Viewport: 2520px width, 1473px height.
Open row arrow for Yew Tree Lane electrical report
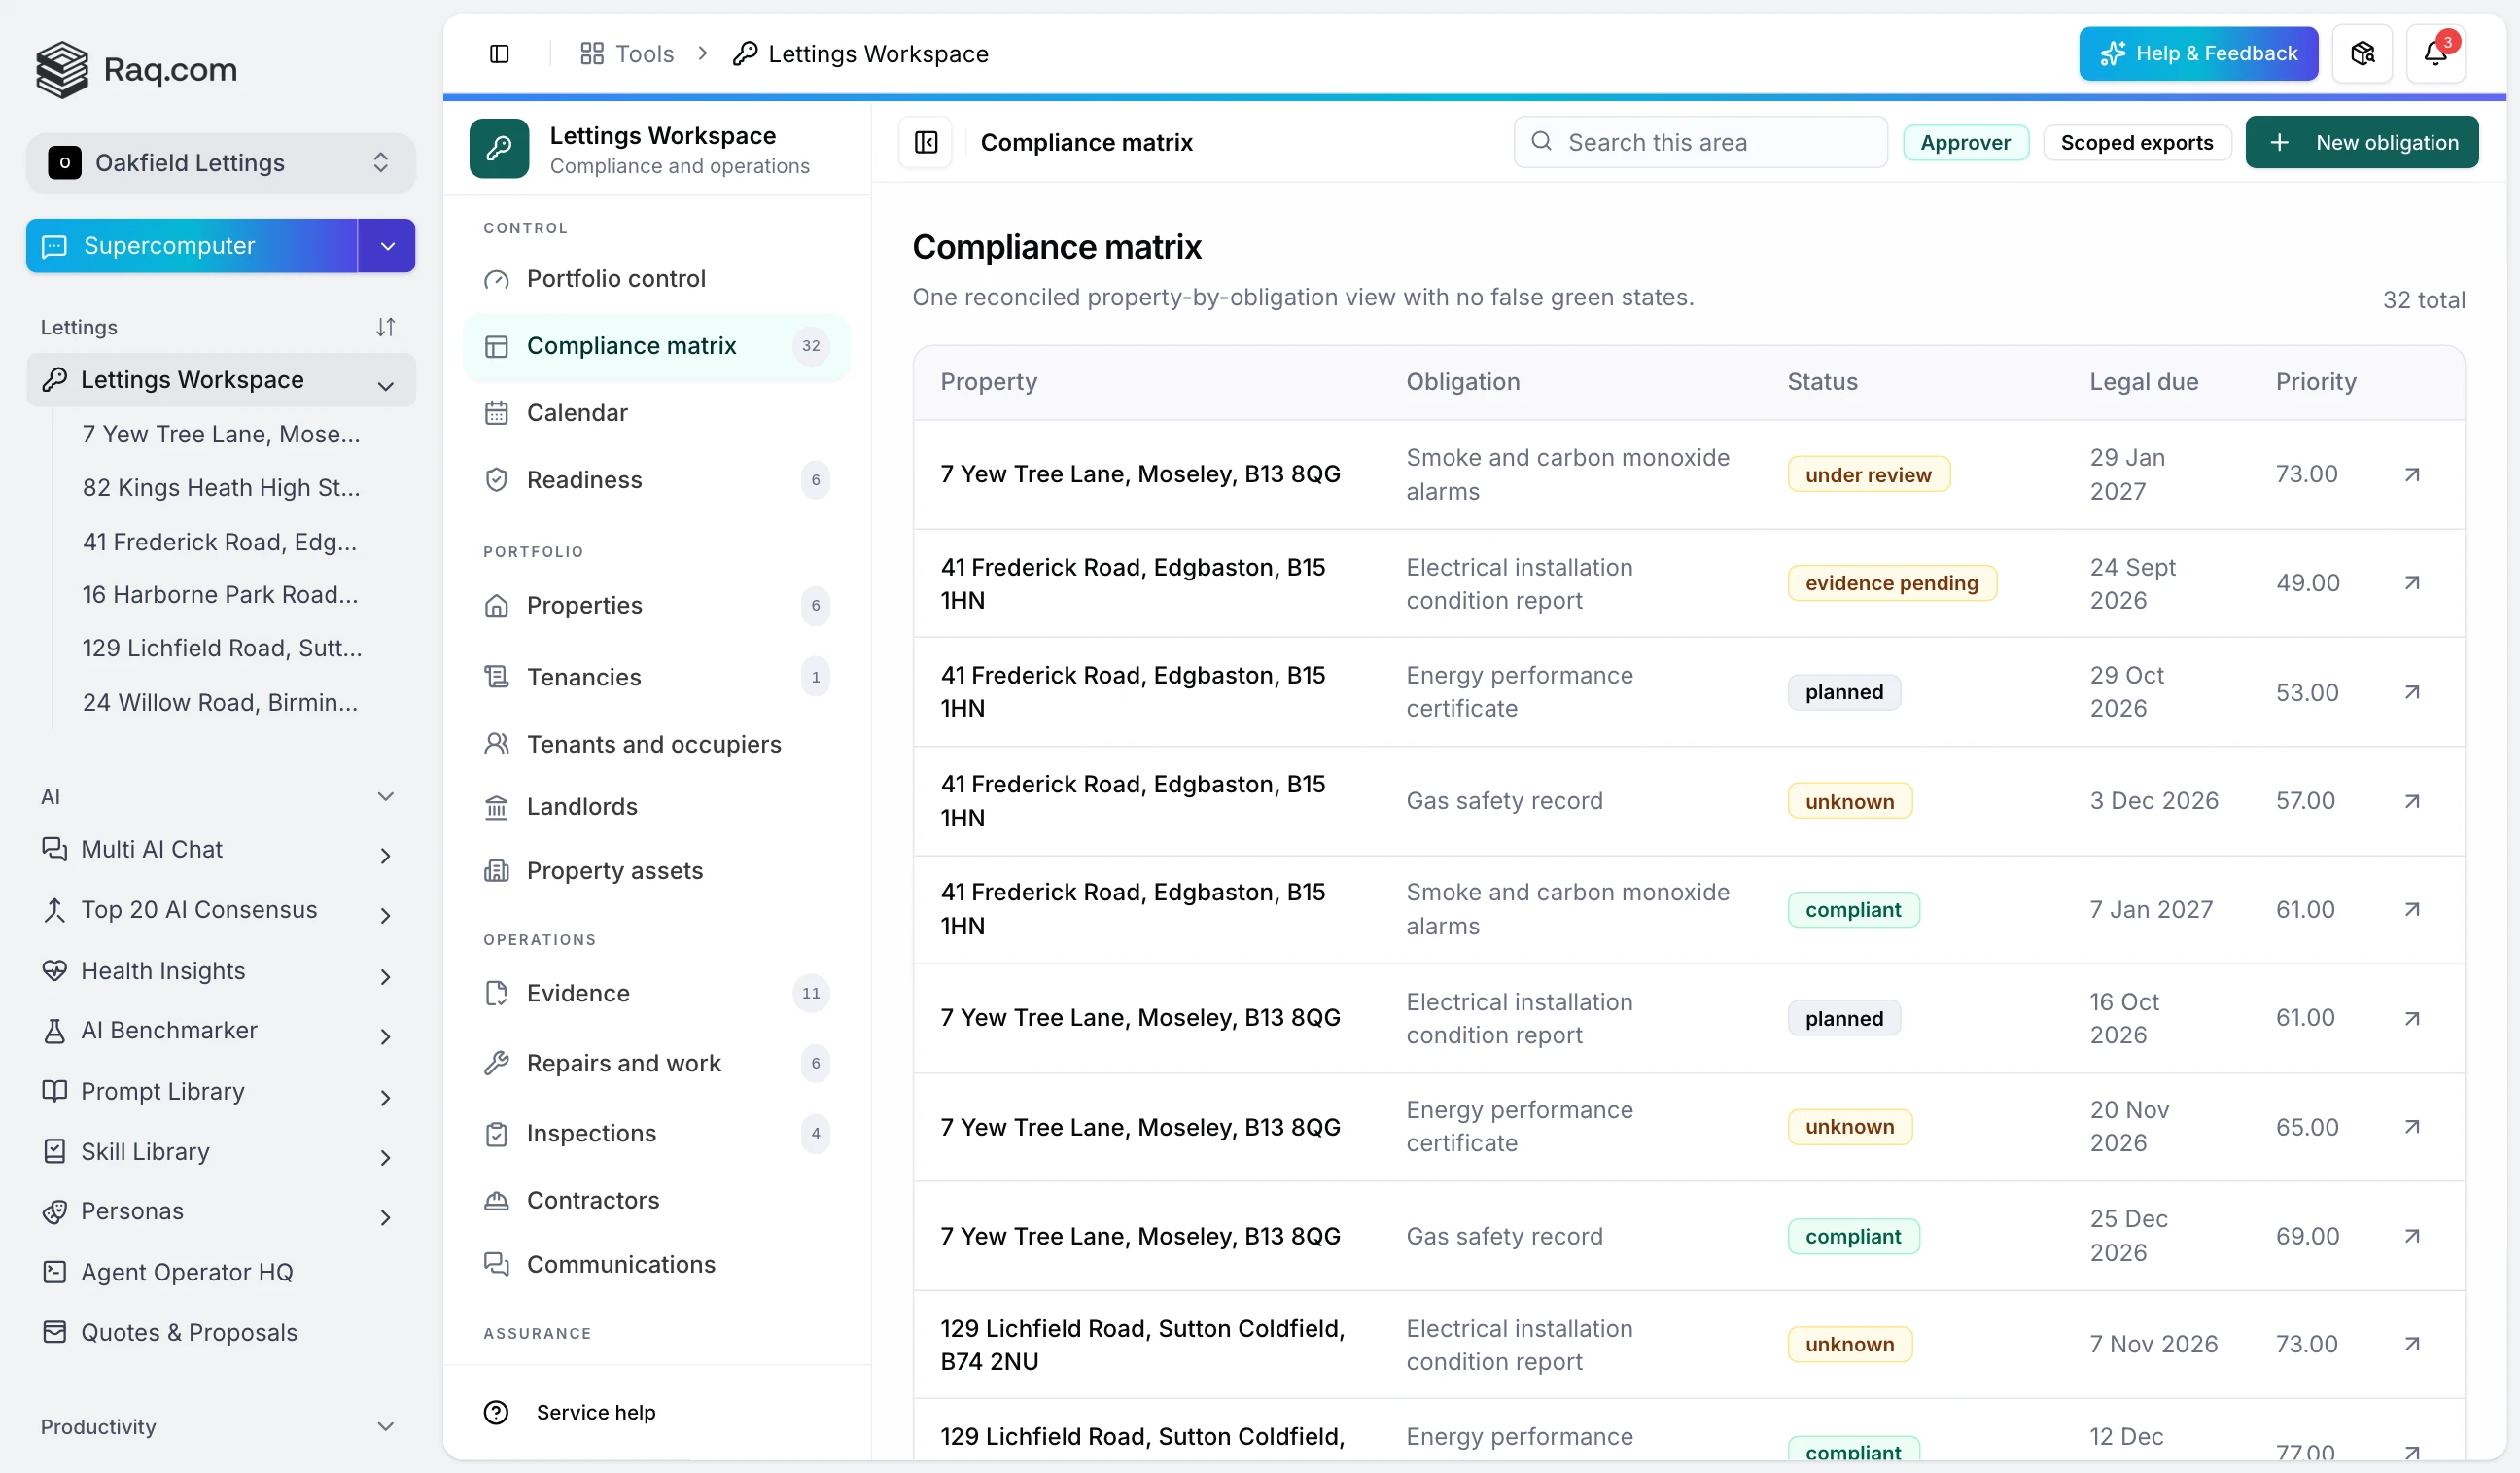pos(2412,1018)
